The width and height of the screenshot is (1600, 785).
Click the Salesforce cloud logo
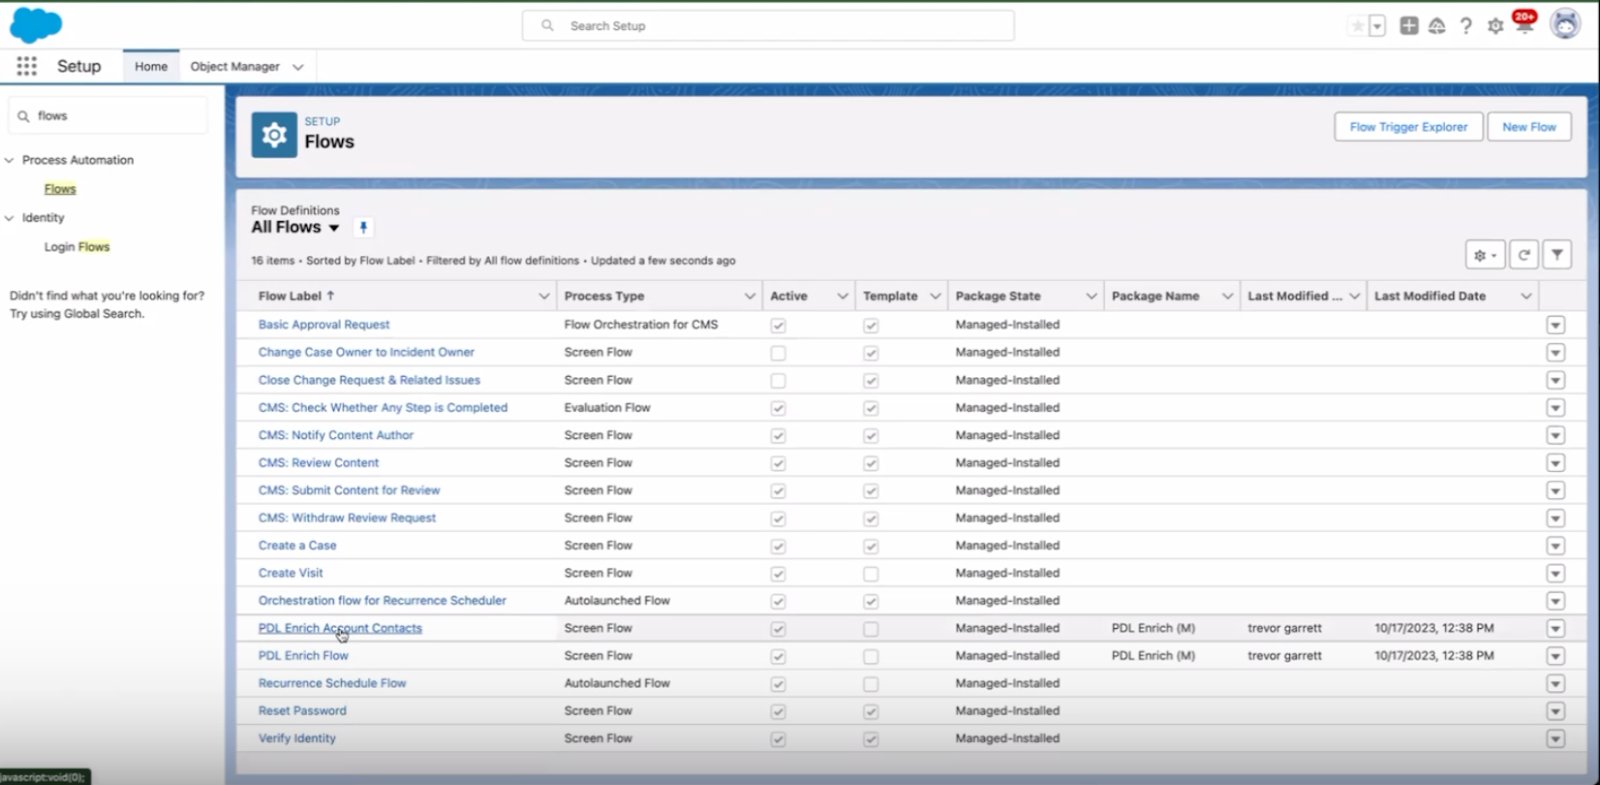[x=35, y=24]
